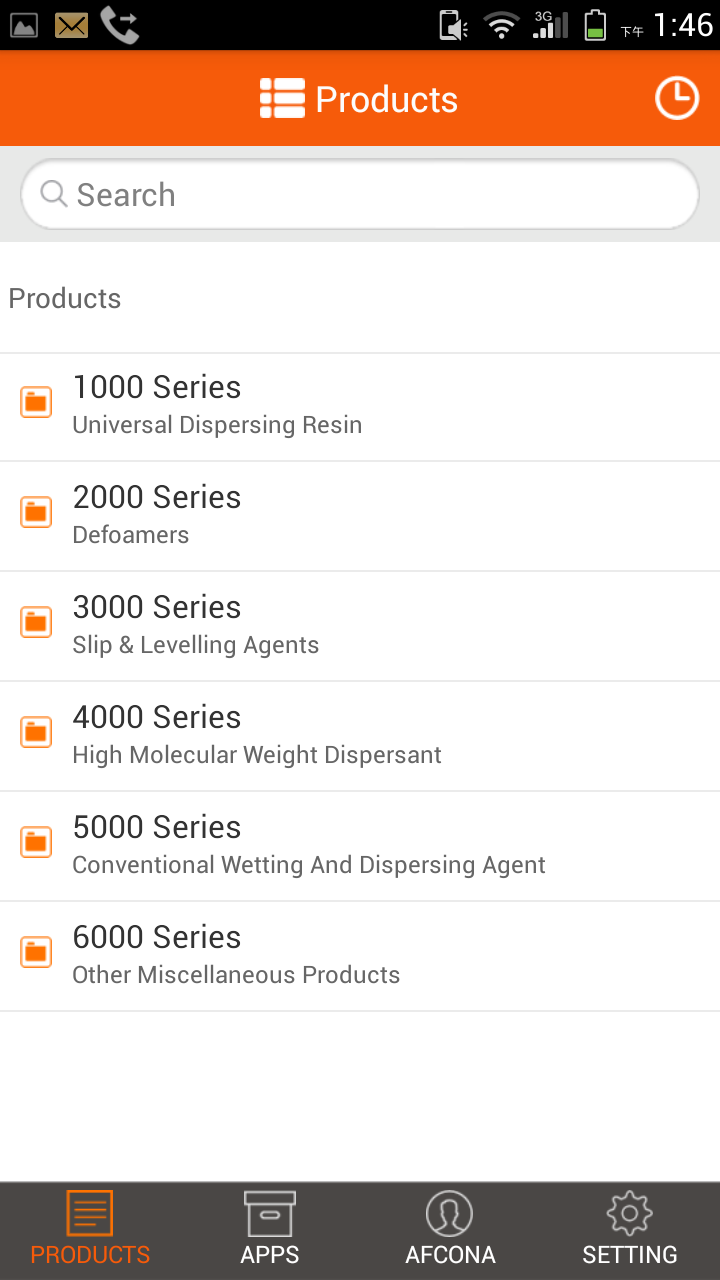Click the 5000 Series folder icon
The height and width of the screenshot is (1280, 720).
click(37, 842)
